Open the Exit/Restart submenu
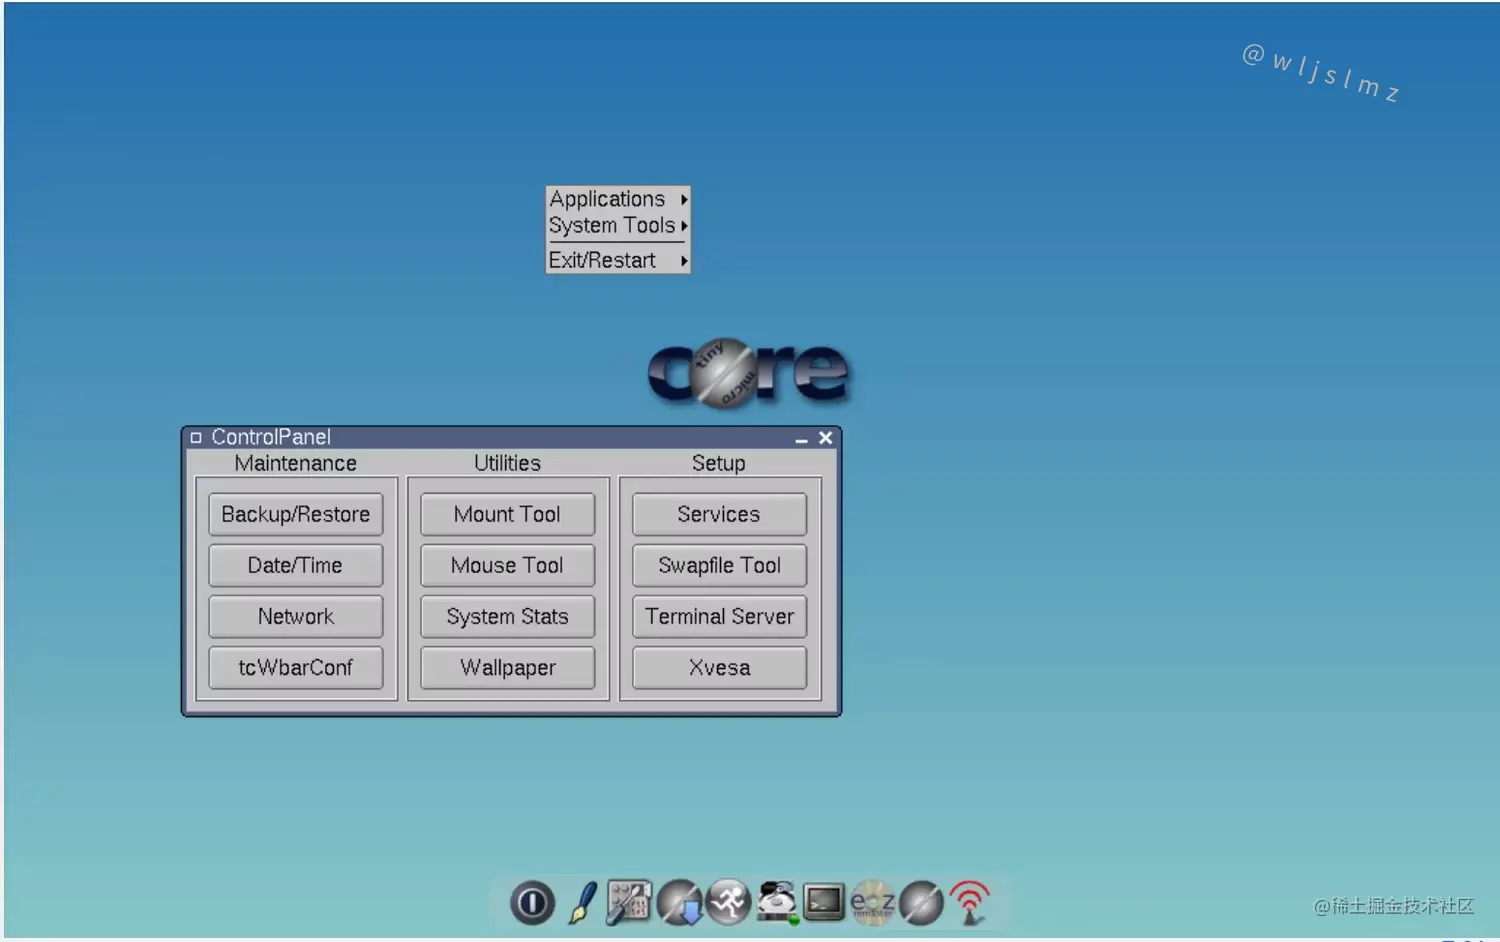Image resolution: width=1500 pixels, height=942 pixels. tap(618, 260)
